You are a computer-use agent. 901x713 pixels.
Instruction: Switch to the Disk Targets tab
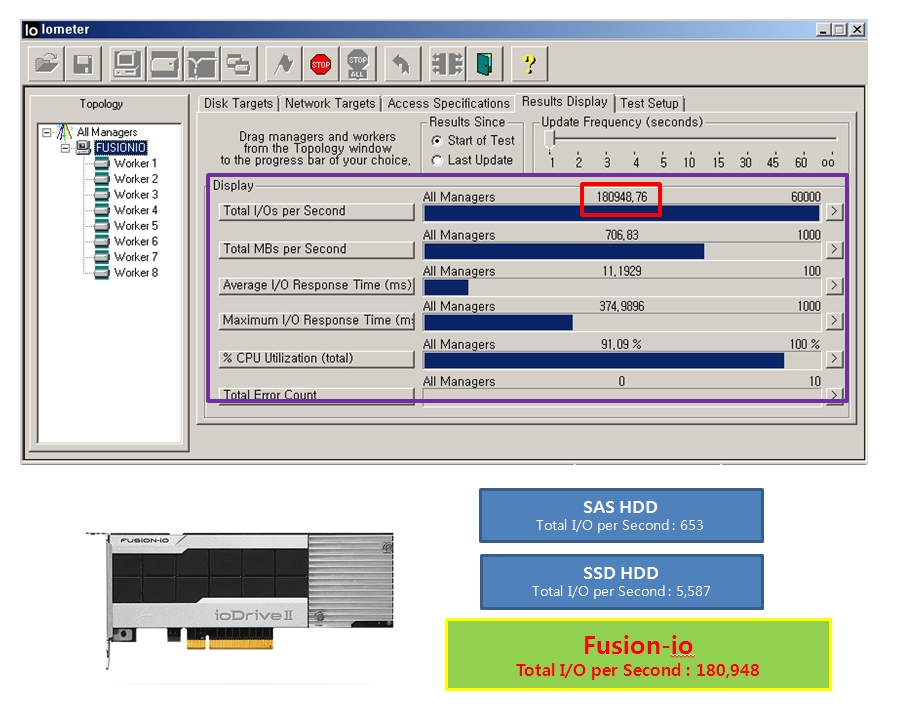point(238,103)
